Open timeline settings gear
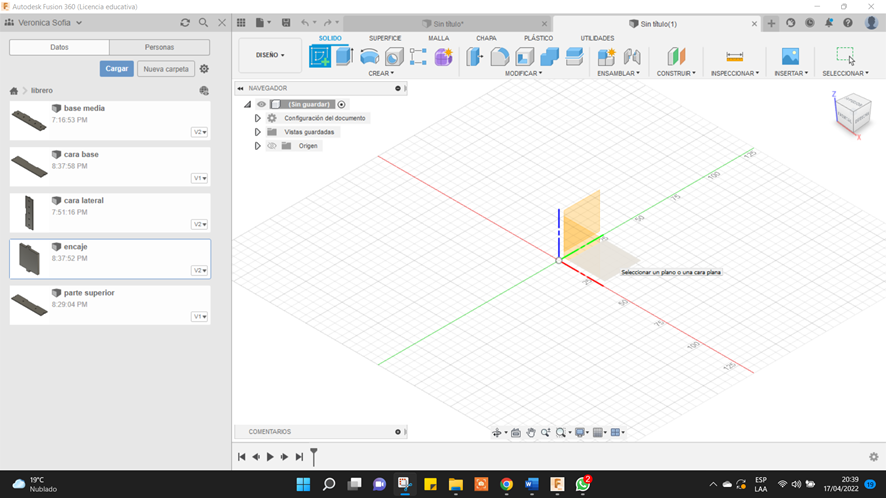This screenshot has width=886, height=498. point(874,457)
